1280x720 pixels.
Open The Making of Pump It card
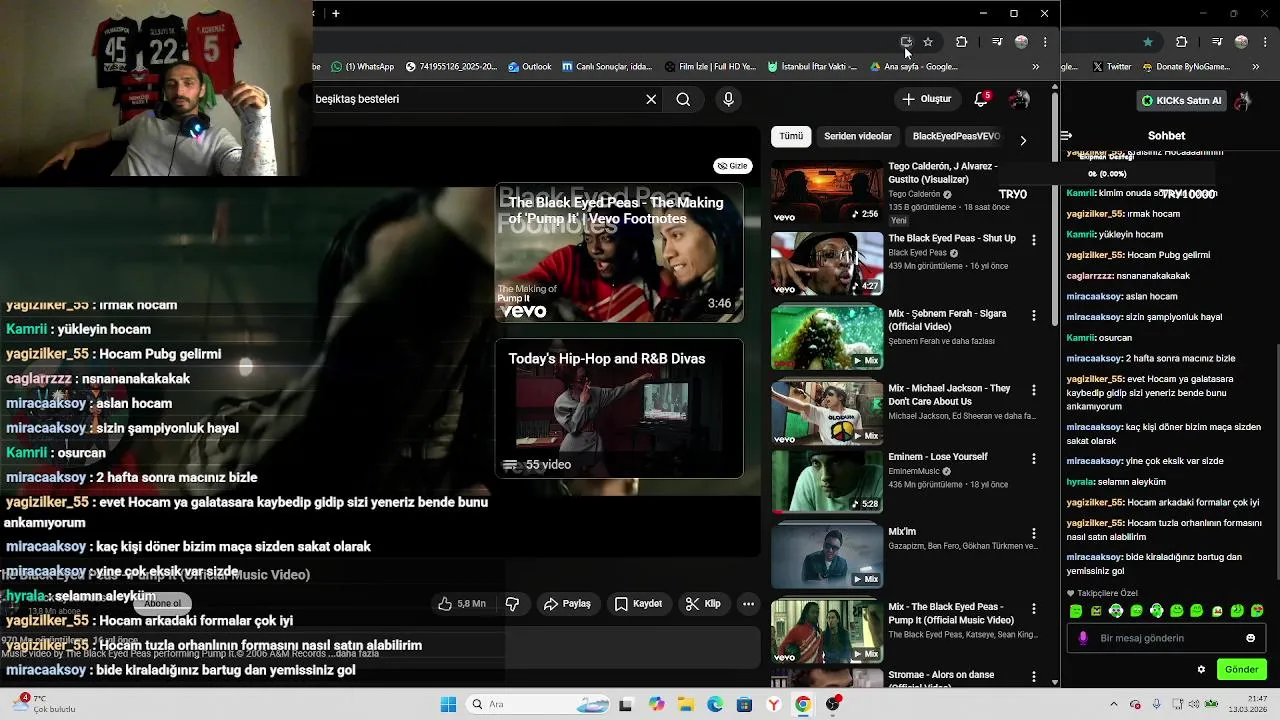click(619, 252)
